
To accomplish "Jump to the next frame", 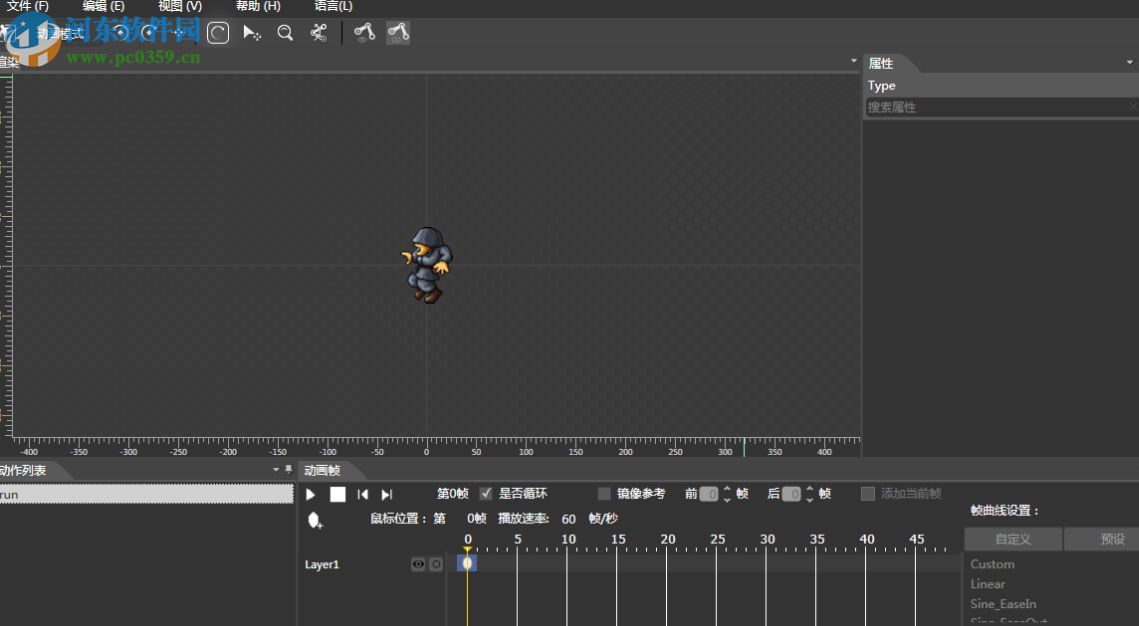I will (387, 494).
